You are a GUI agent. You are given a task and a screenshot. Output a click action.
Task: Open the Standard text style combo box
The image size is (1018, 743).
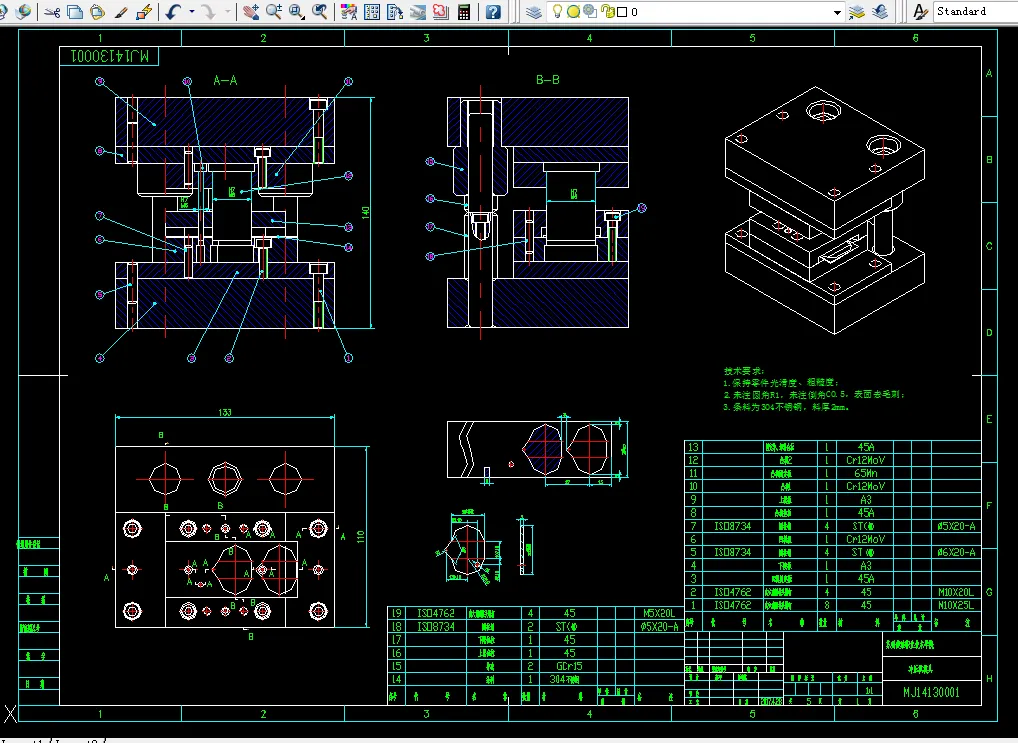(975, 12)
